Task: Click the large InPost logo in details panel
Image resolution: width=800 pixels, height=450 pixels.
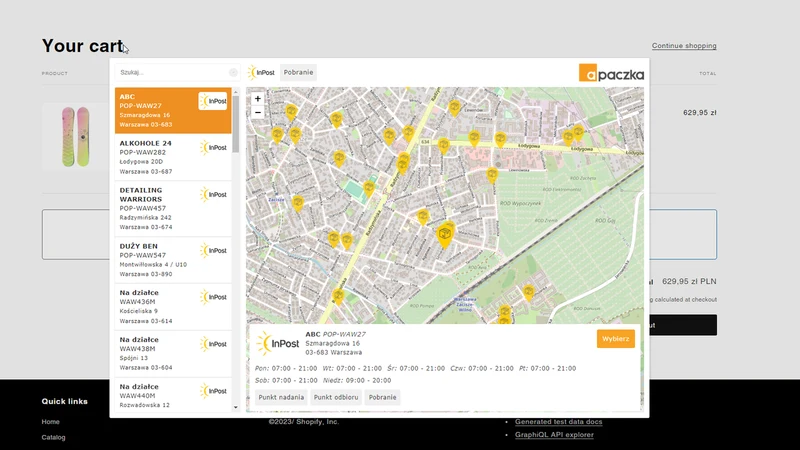Action: click(x=278, y=343)
